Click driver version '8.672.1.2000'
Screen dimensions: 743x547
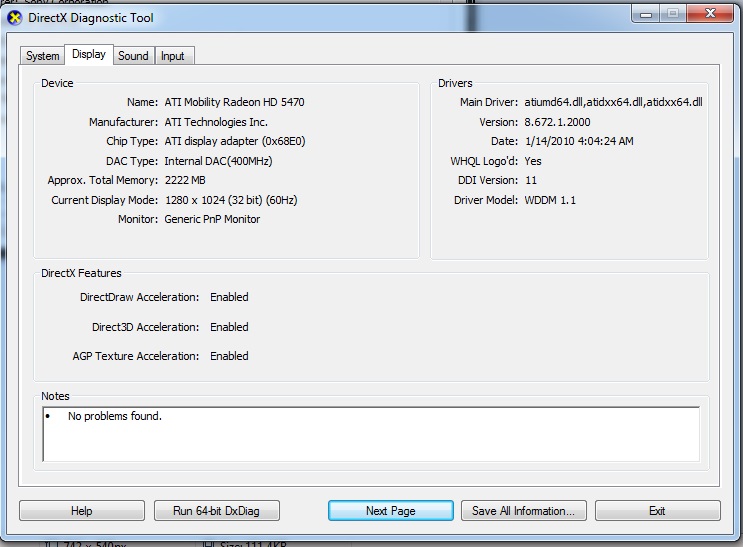coord(557,122)
